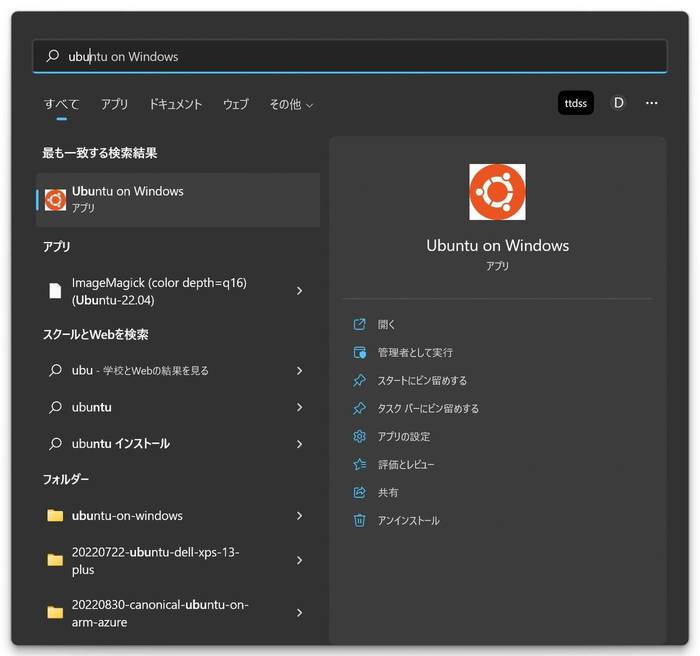The width and height of the screenshot is (700, 656).
Task: Expand the ubuntu インストール chevron
Action: [300, 444]
